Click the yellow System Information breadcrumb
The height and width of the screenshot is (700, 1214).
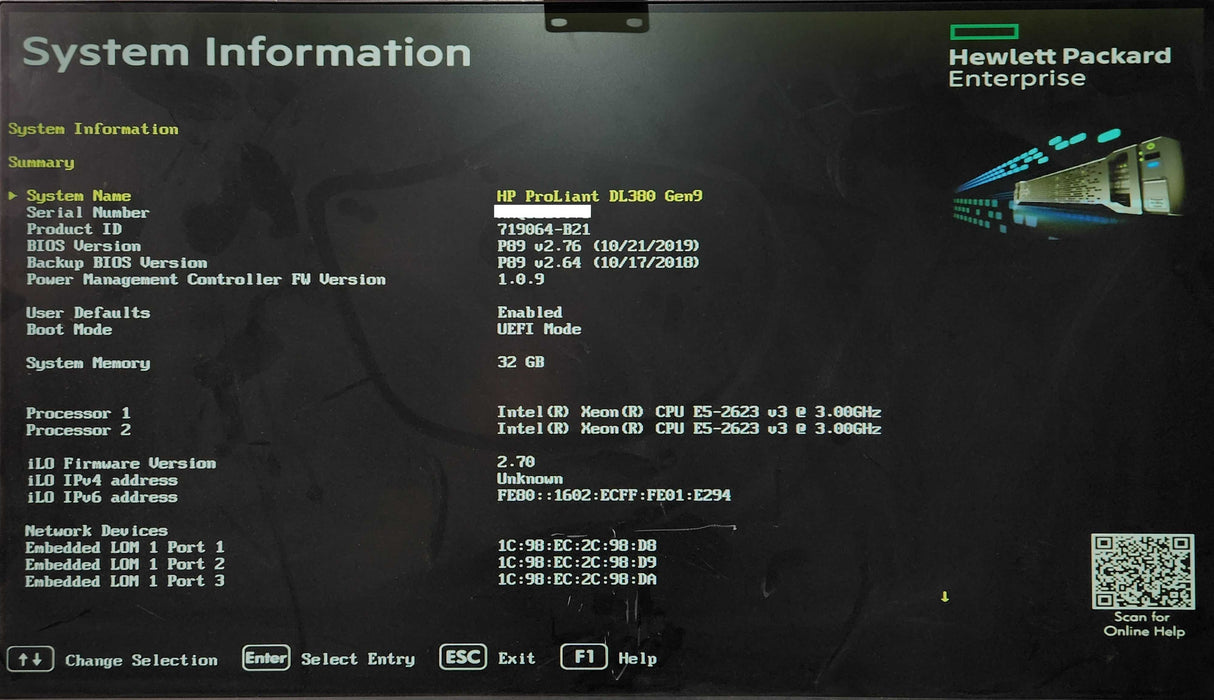tap(93, 129)
